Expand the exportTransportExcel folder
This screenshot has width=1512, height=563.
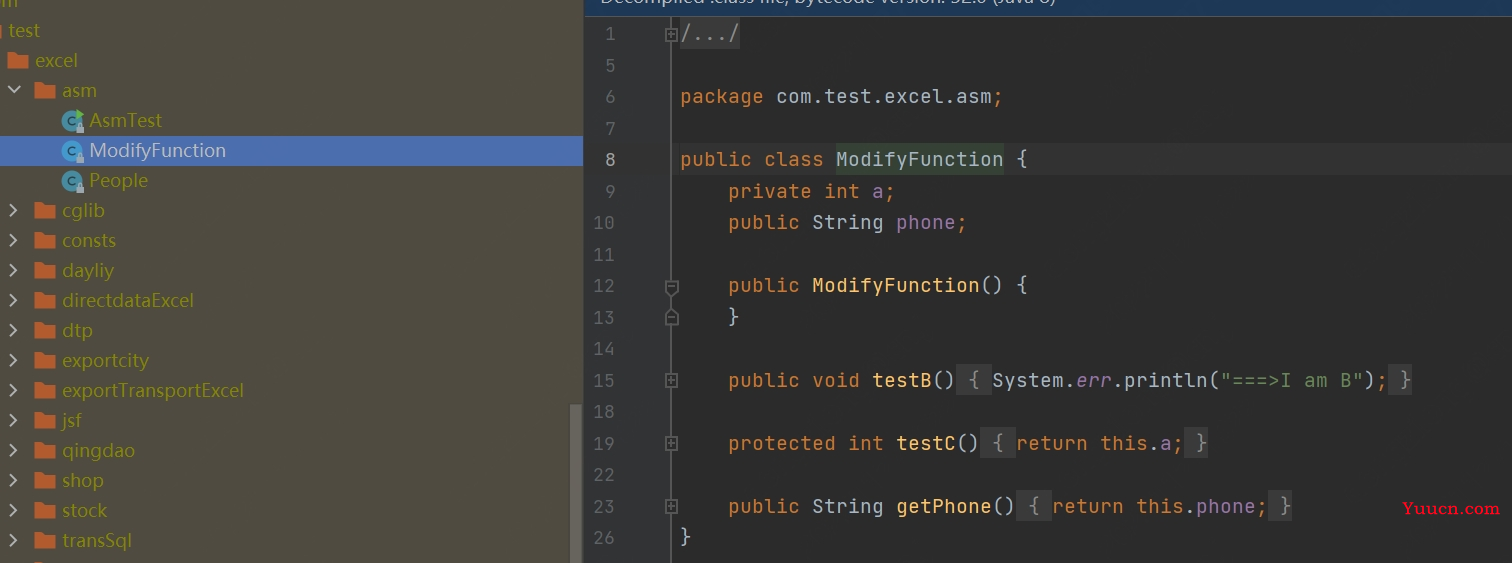pos(13,390)
